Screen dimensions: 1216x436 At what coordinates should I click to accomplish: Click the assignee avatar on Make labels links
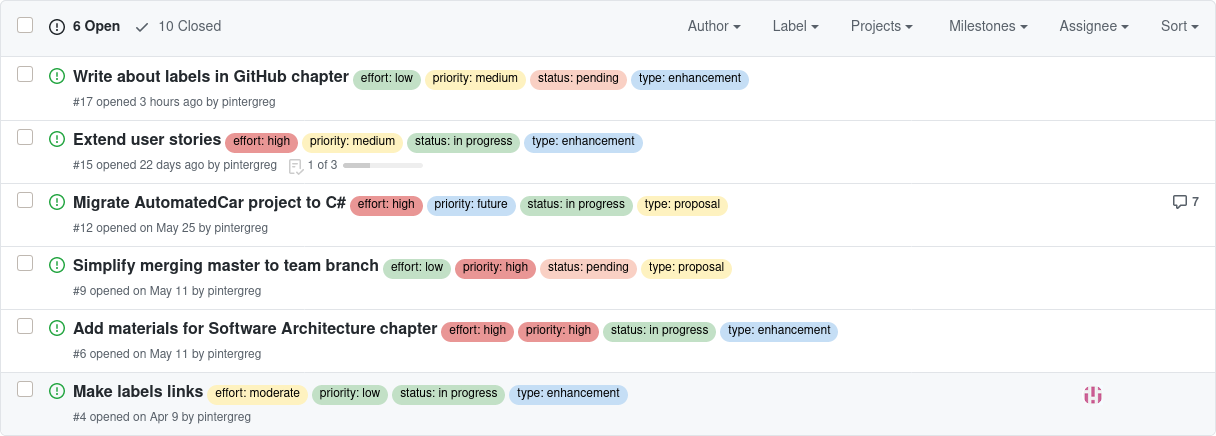(1092, 395)
